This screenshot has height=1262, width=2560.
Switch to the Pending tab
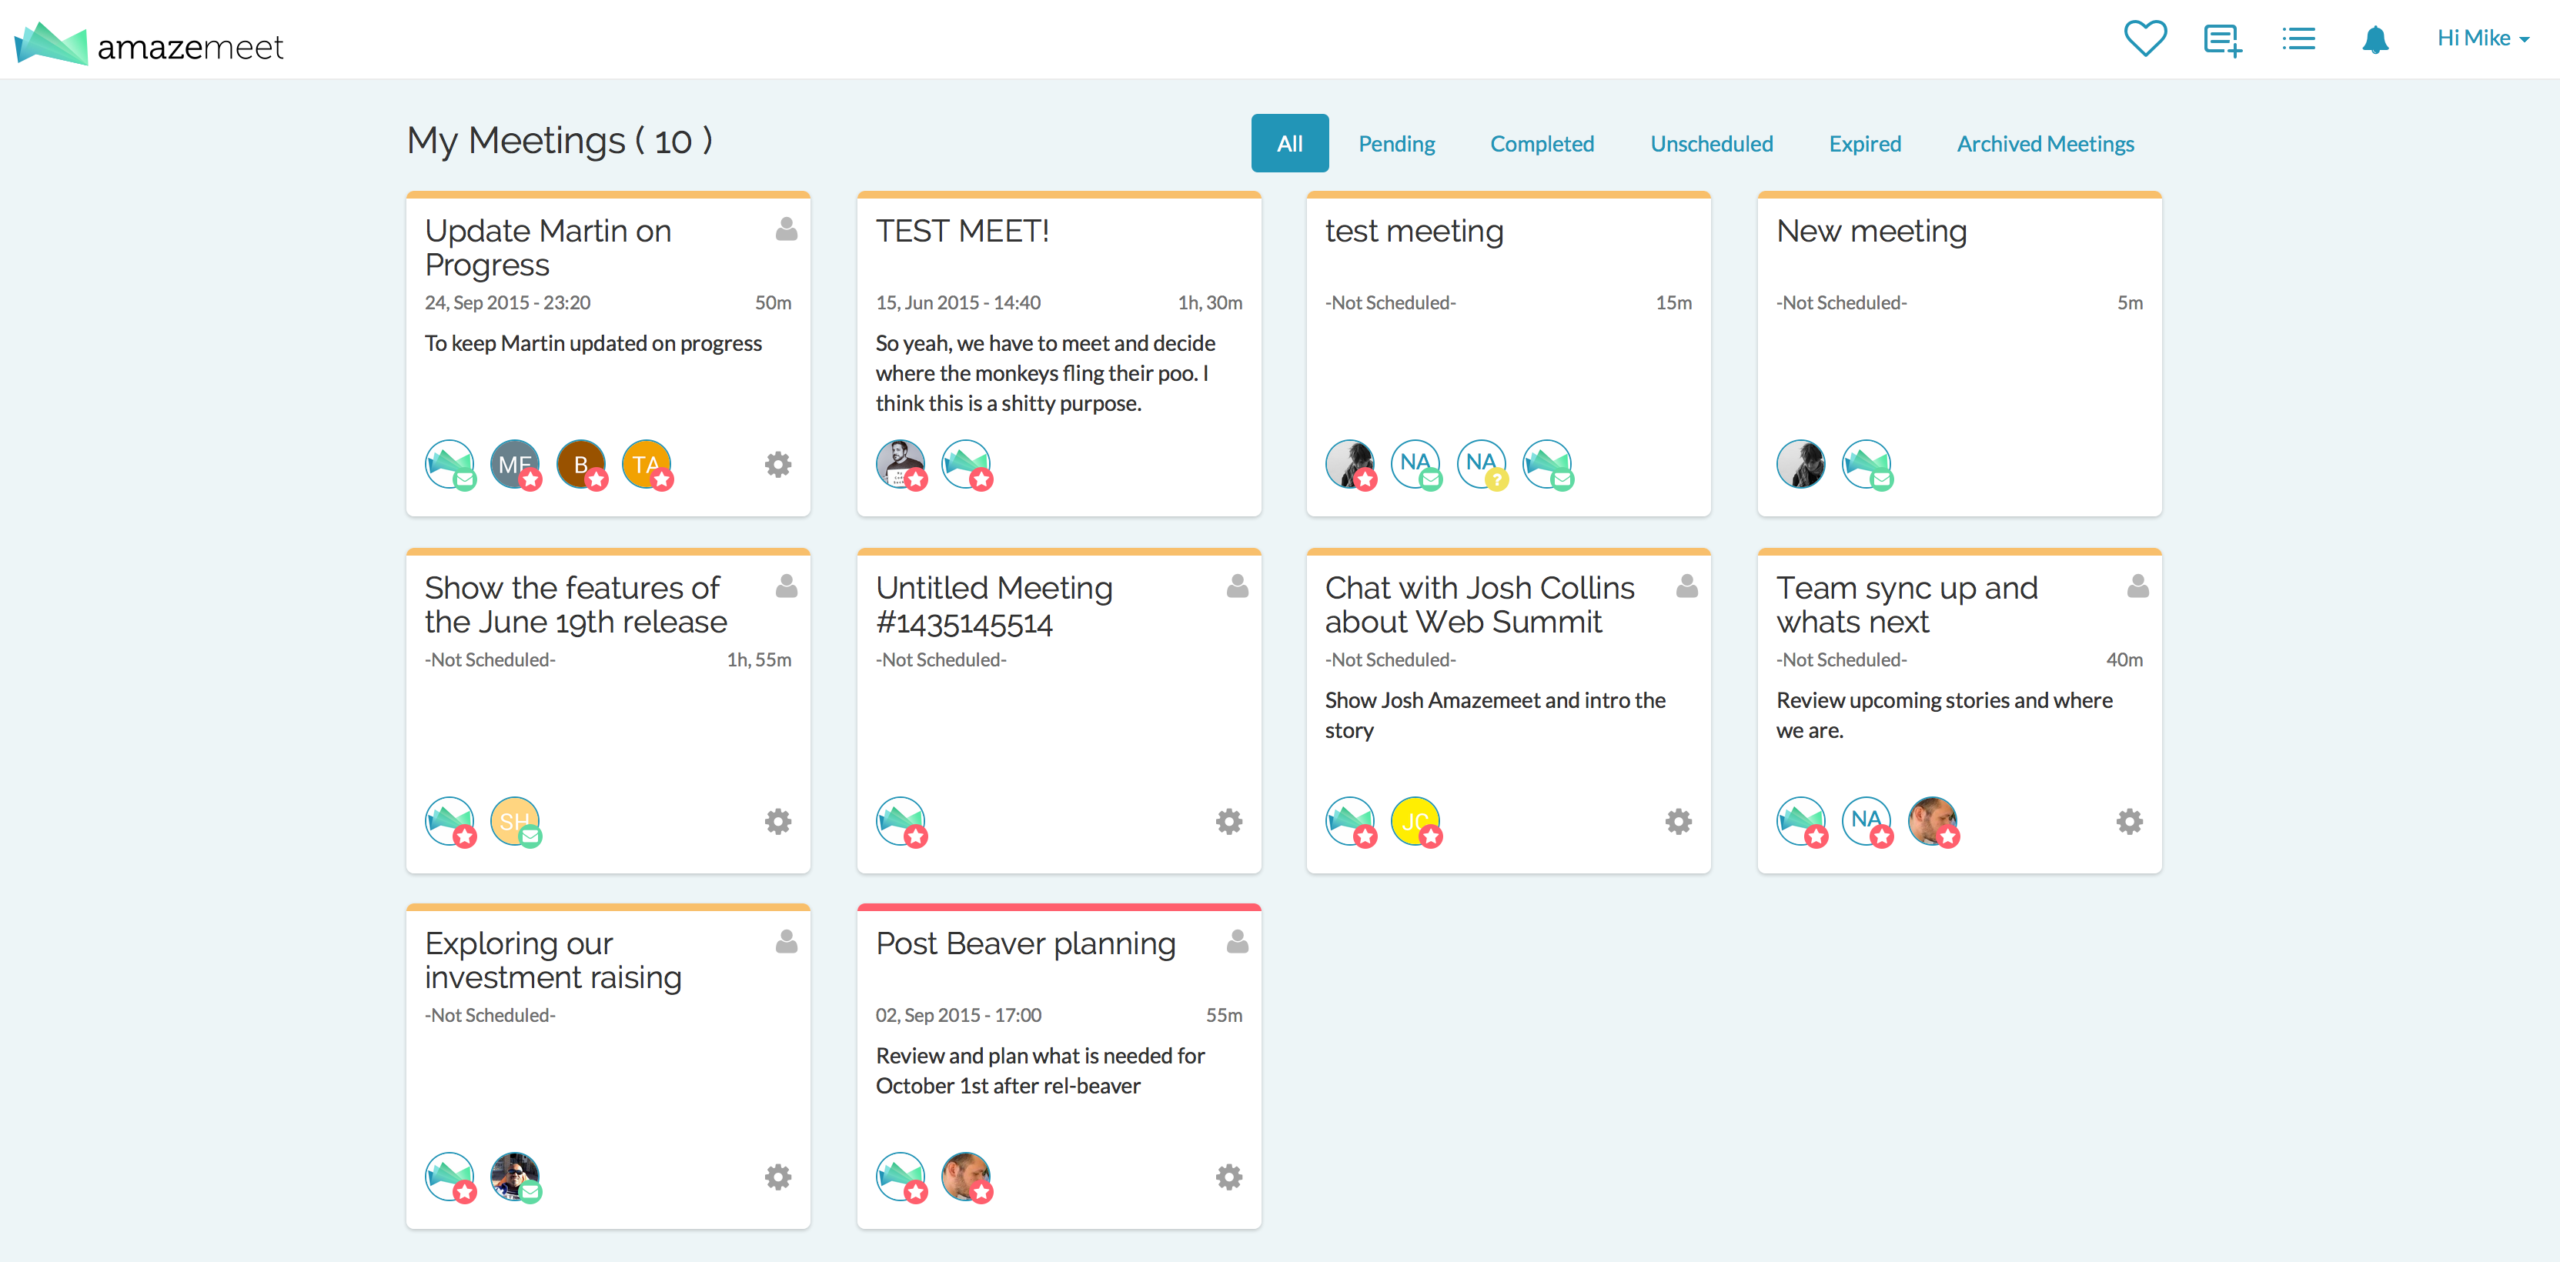(x=1396, y=144)
